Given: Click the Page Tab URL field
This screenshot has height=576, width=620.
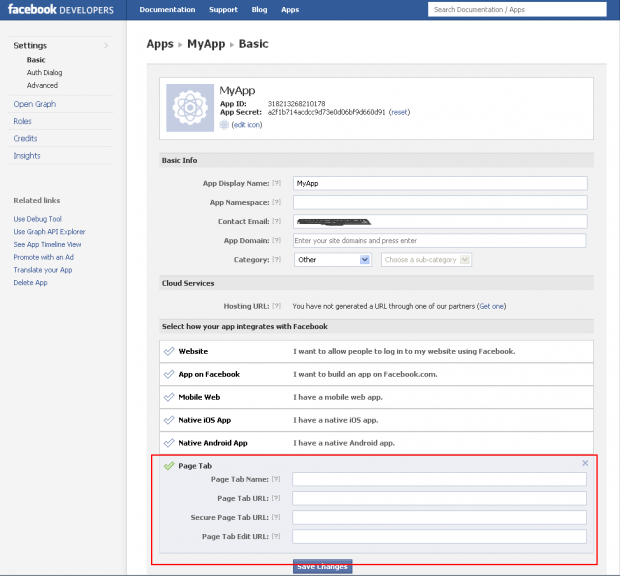Looking at the screenshot, I should [x=439, y=498].
